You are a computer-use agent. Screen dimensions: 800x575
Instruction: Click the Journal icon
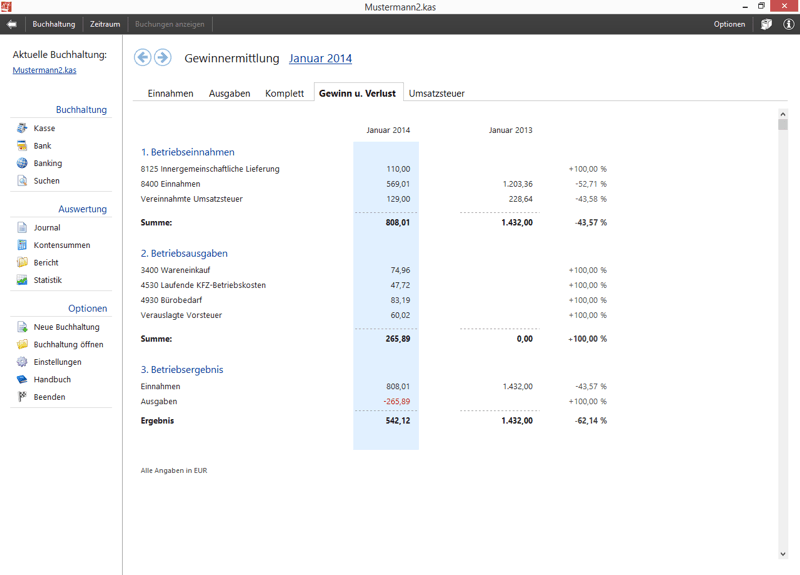point(22,227)
